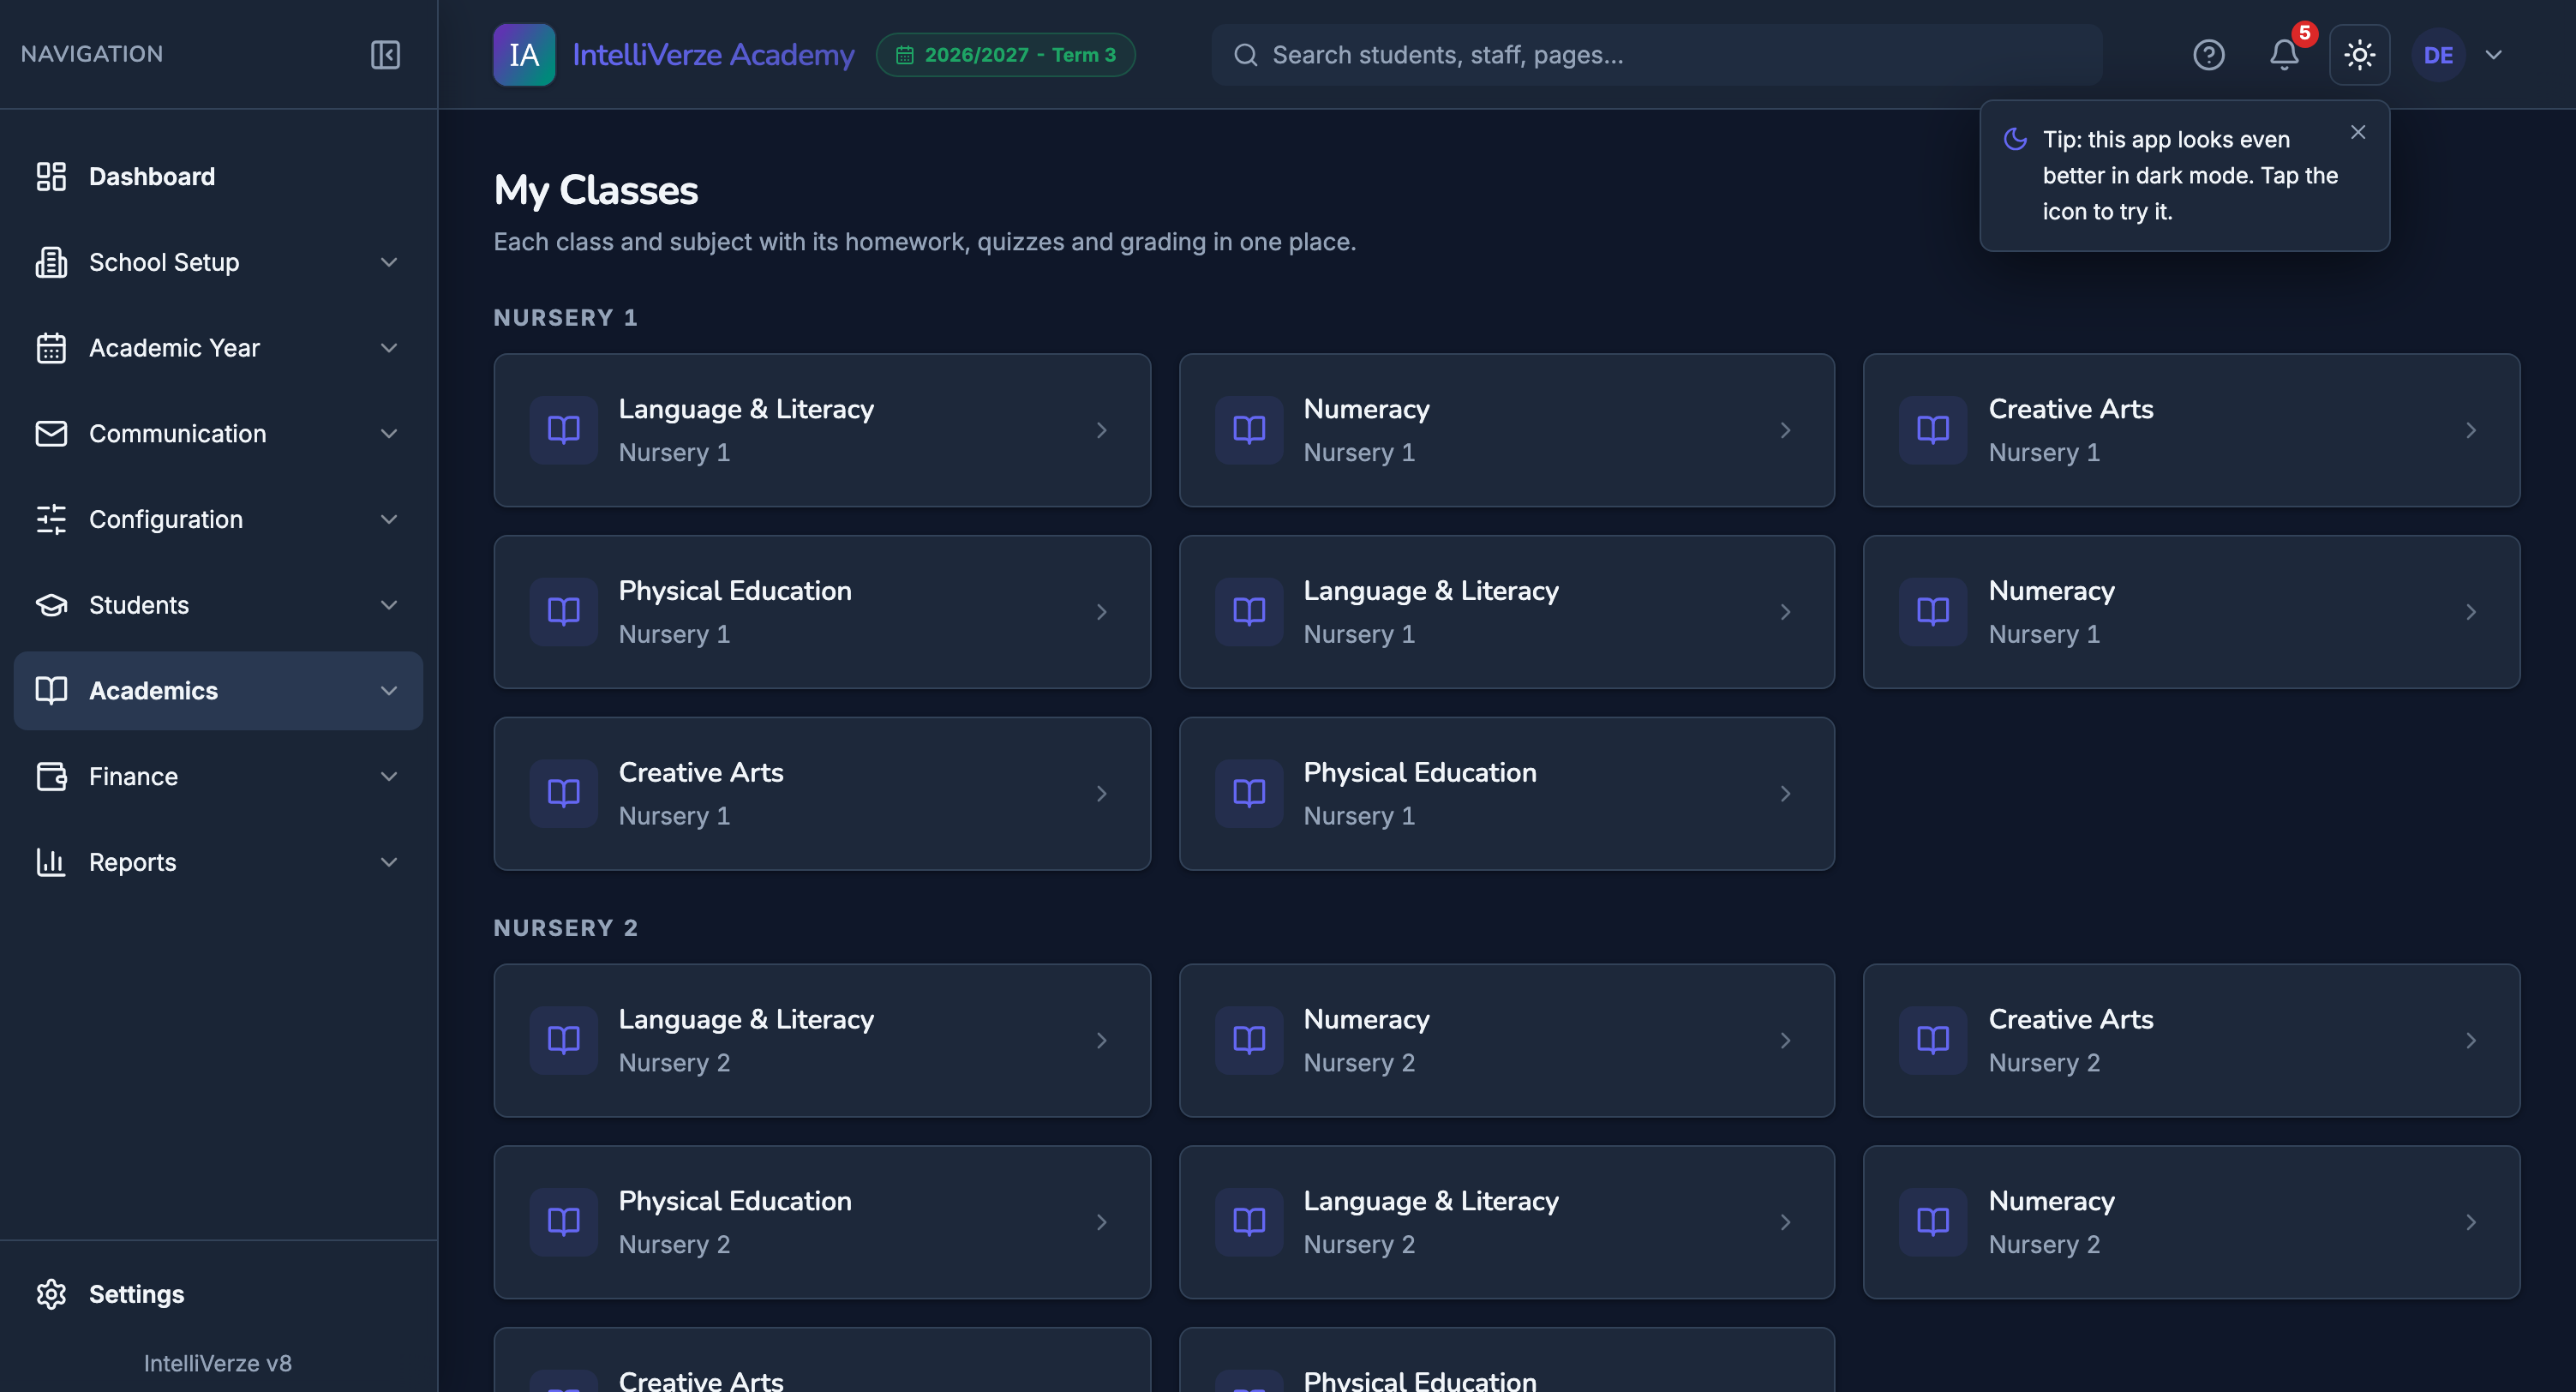Open first Nursery 1 Creative Arts card
Image resolution: width=2576 pixels, height=1392 pixels.
2191,430
